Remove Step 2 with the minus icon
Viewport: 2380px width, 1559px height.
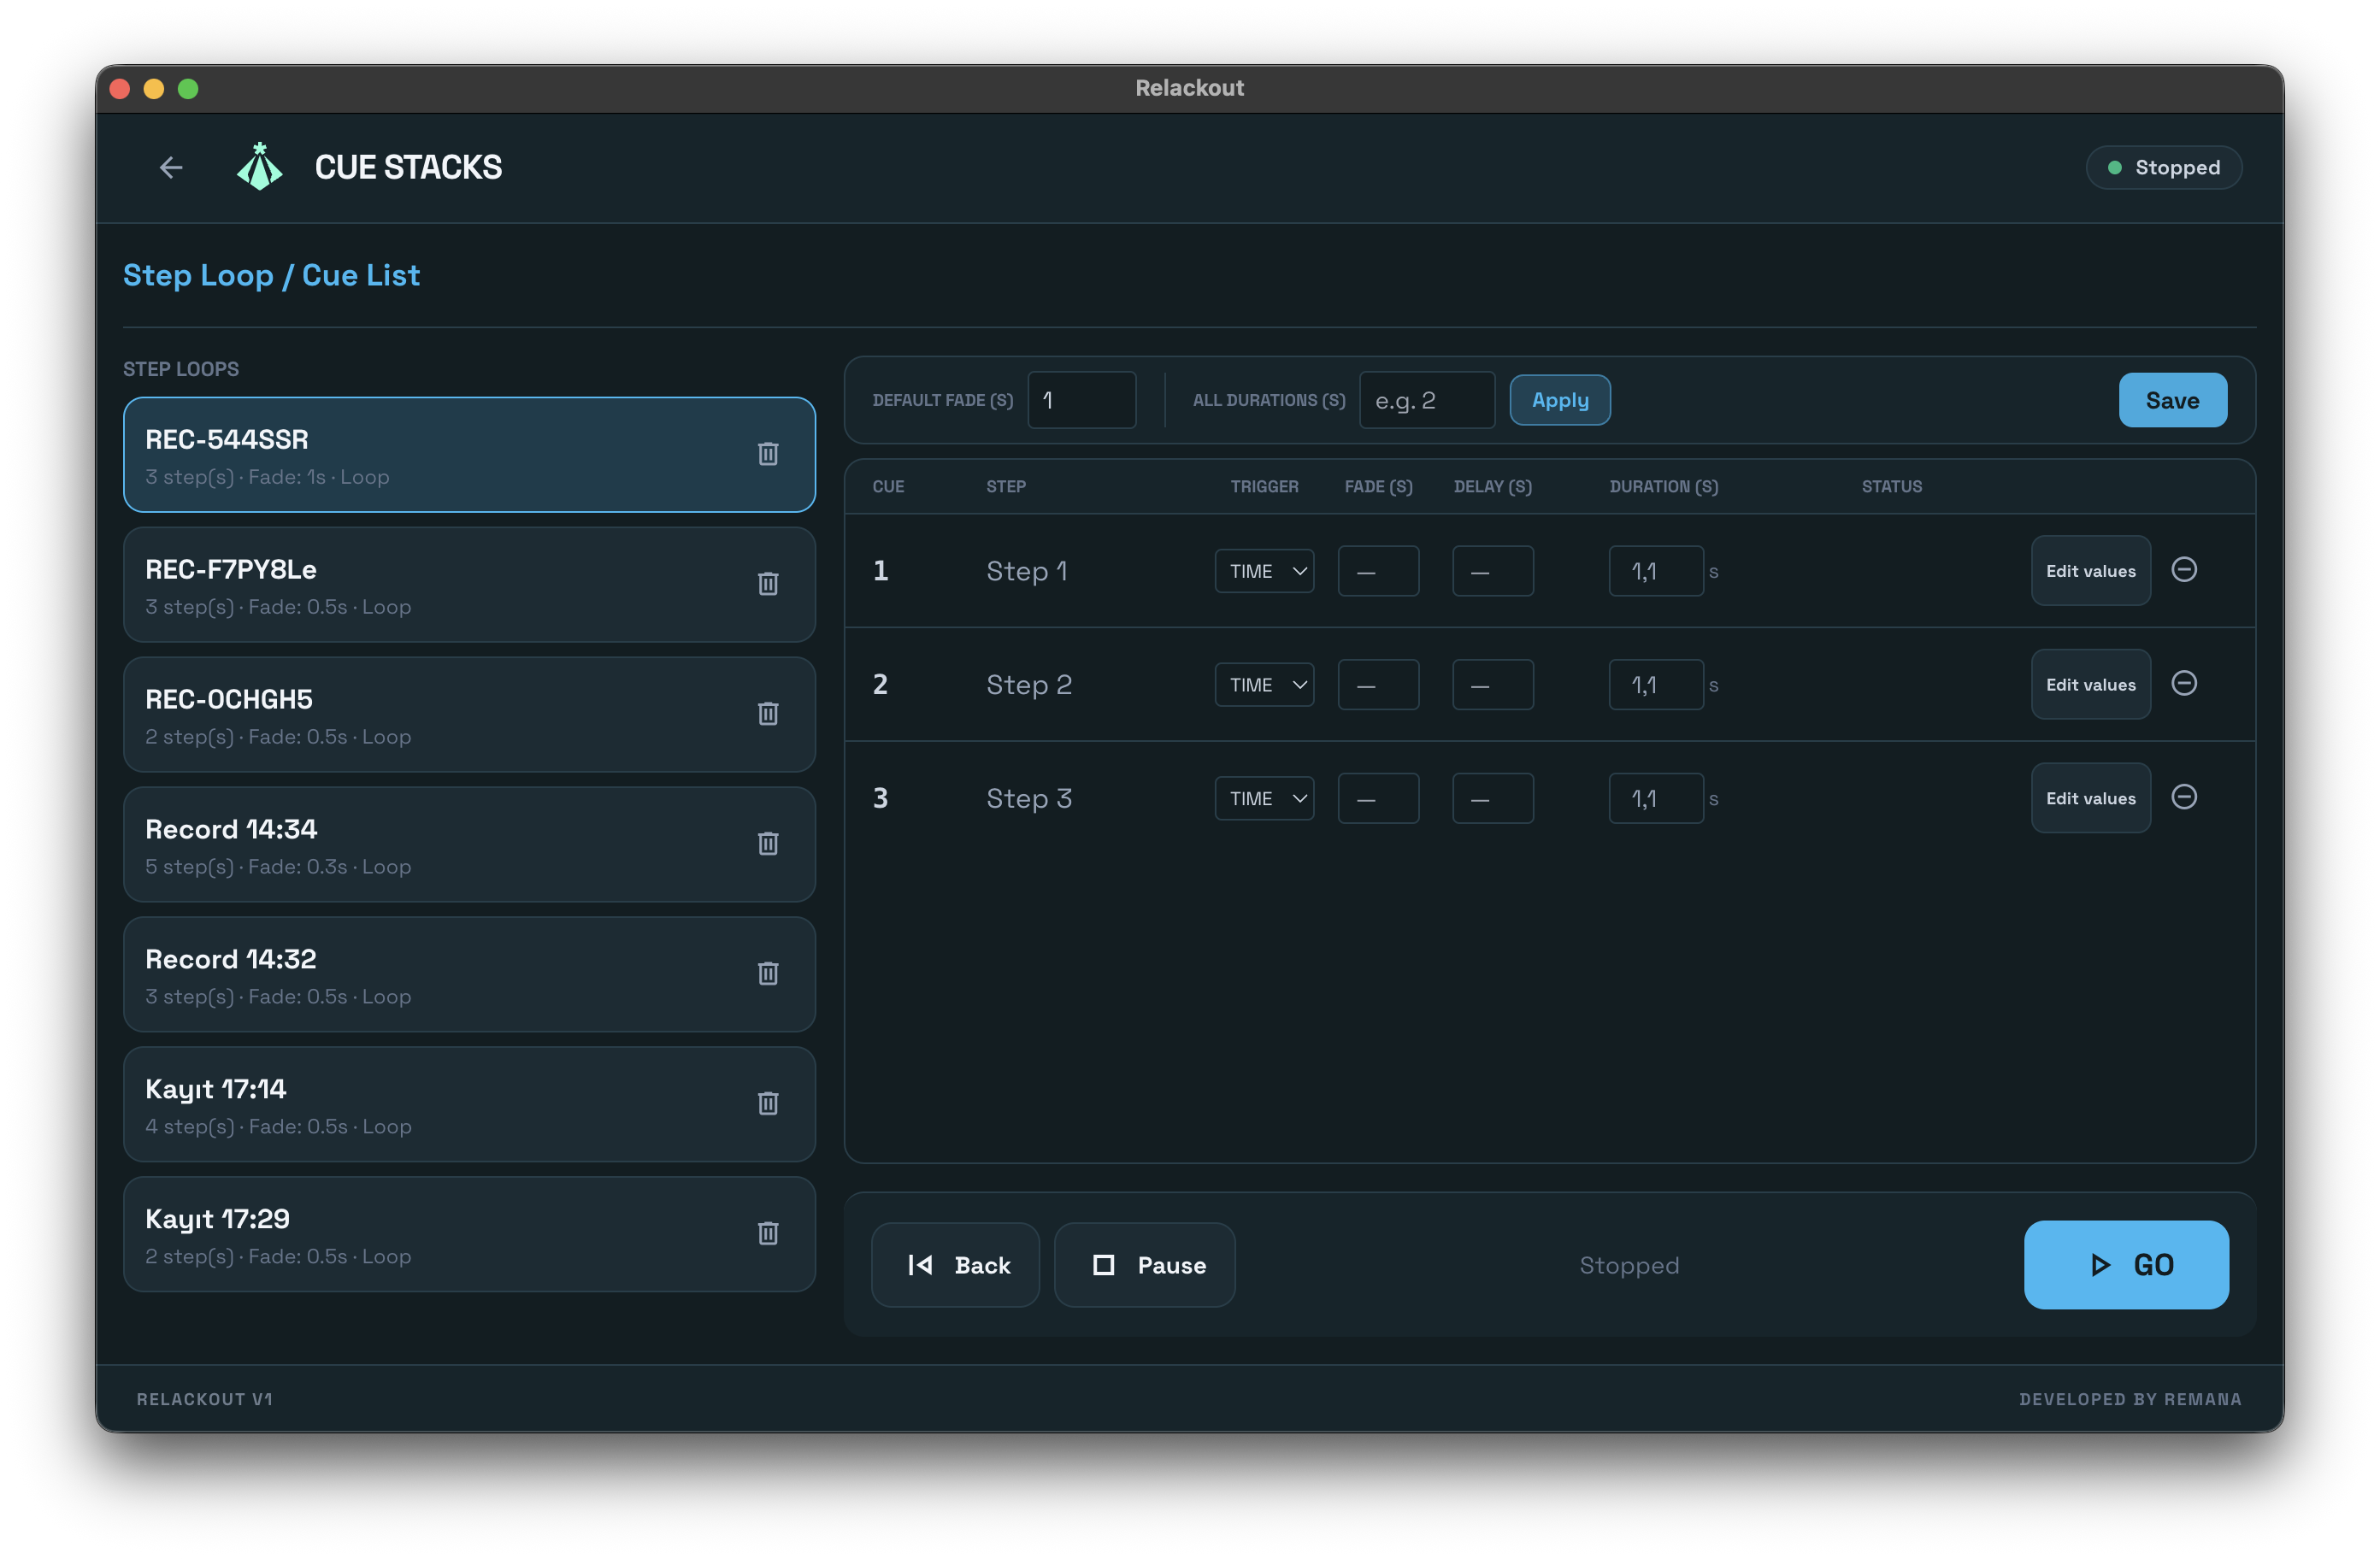[x=2184, y=684]
